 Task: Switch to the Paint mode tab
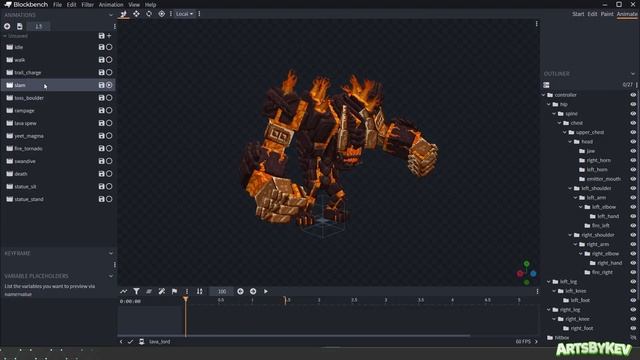(x=607, y=14)
